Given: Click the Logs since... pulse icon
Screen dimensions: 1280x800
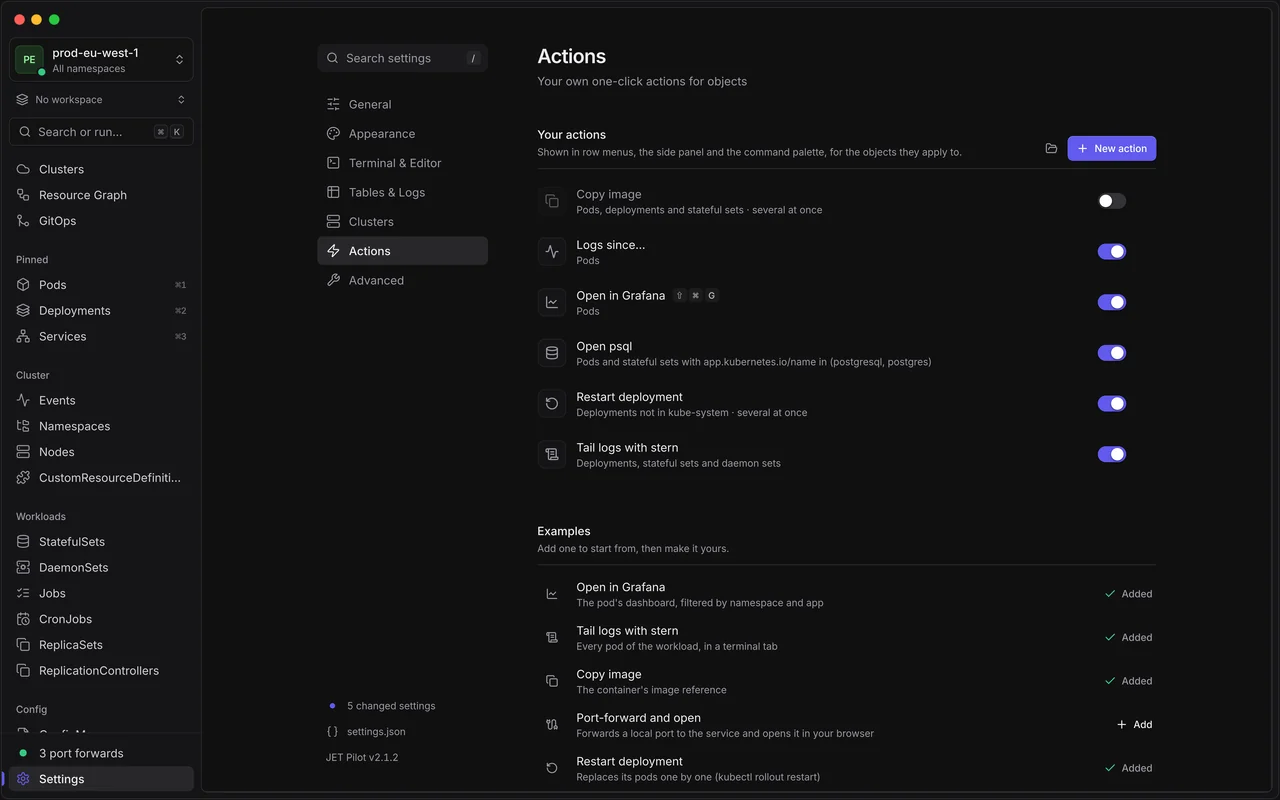Looking at the screenshot, I should click(x=552, y=252).
